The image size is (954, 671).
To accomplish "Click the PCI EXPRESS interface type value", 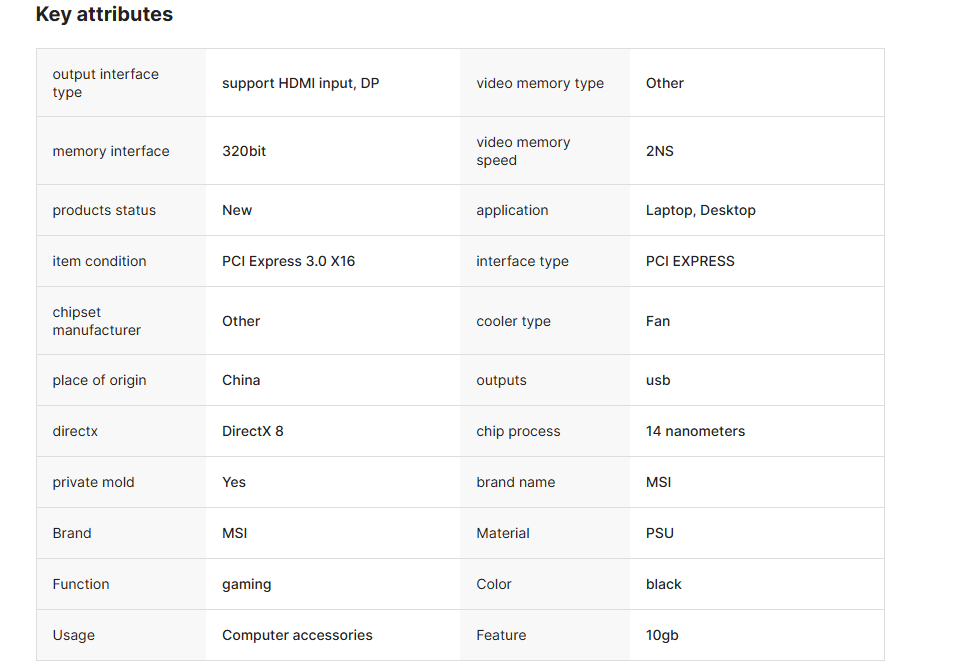I will click(x=690, y=261).
